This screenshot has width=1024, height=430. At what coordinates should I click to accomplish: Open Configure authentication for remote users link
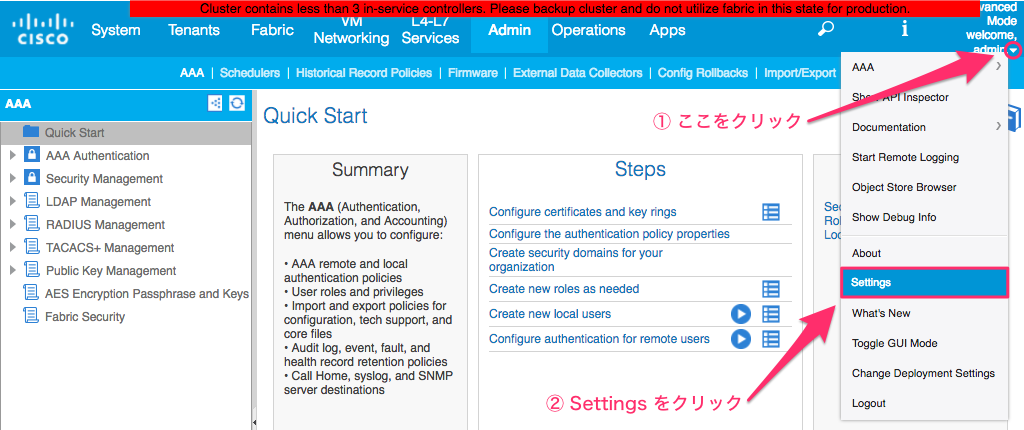pyautogui.click(x=600, y=339)
